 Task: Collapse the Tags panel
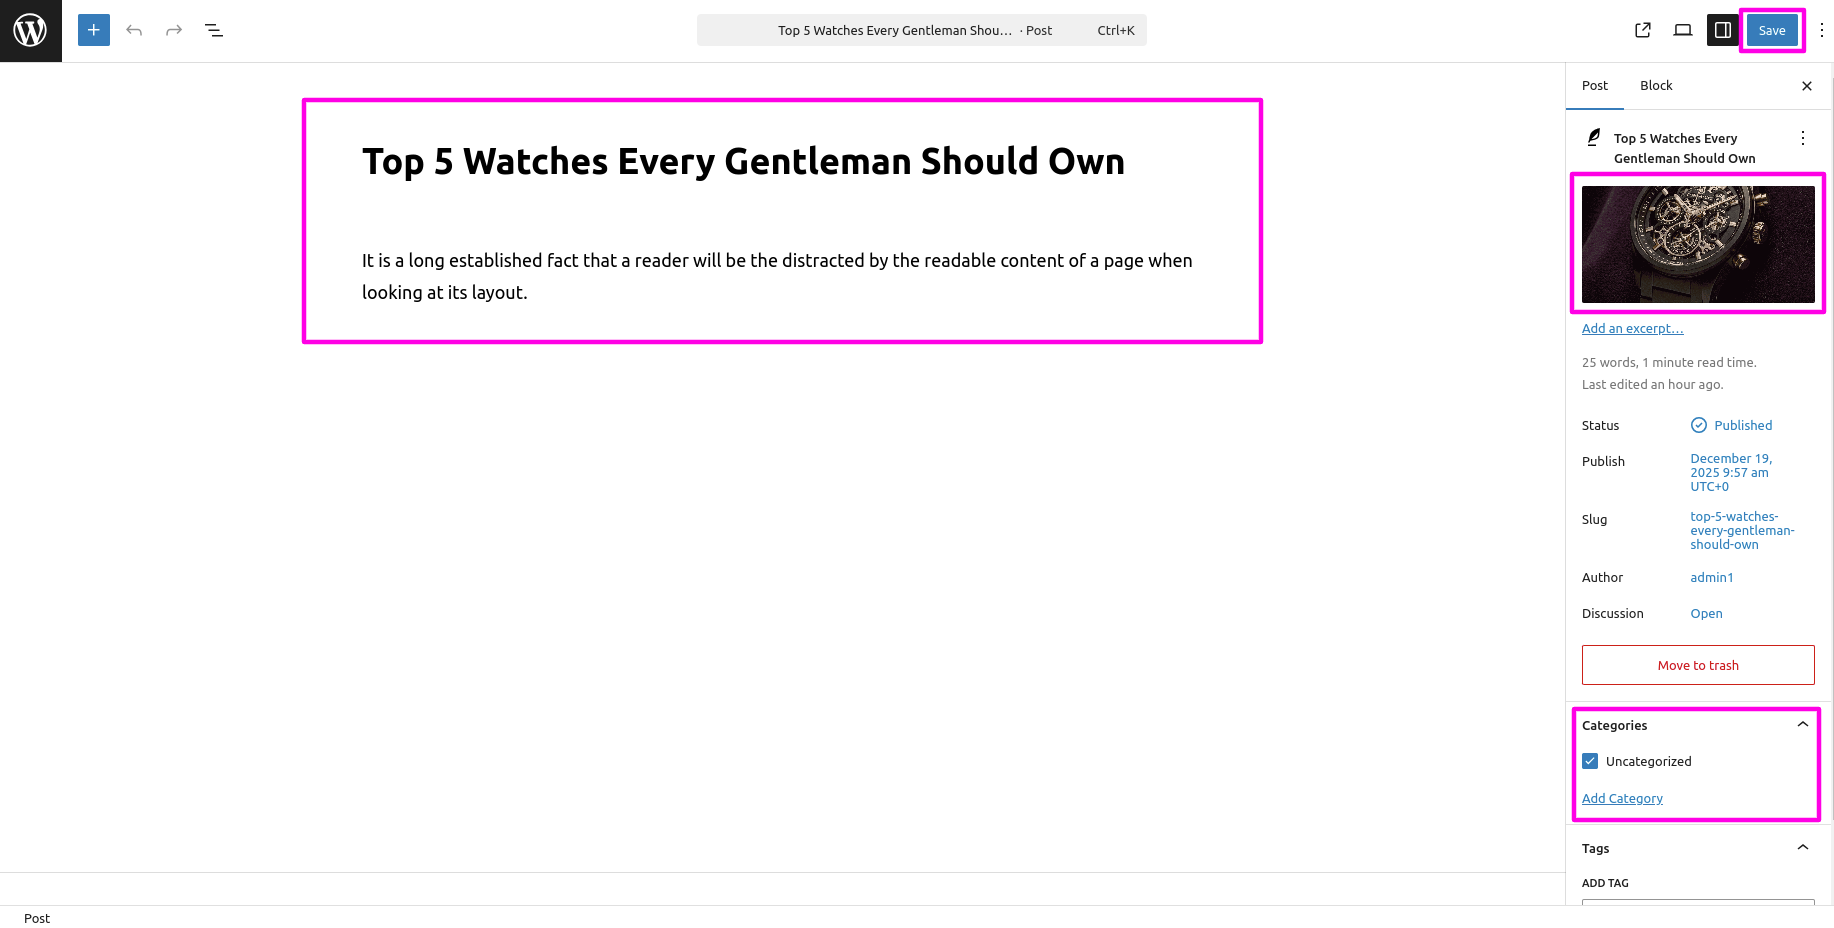(1802, 848)
